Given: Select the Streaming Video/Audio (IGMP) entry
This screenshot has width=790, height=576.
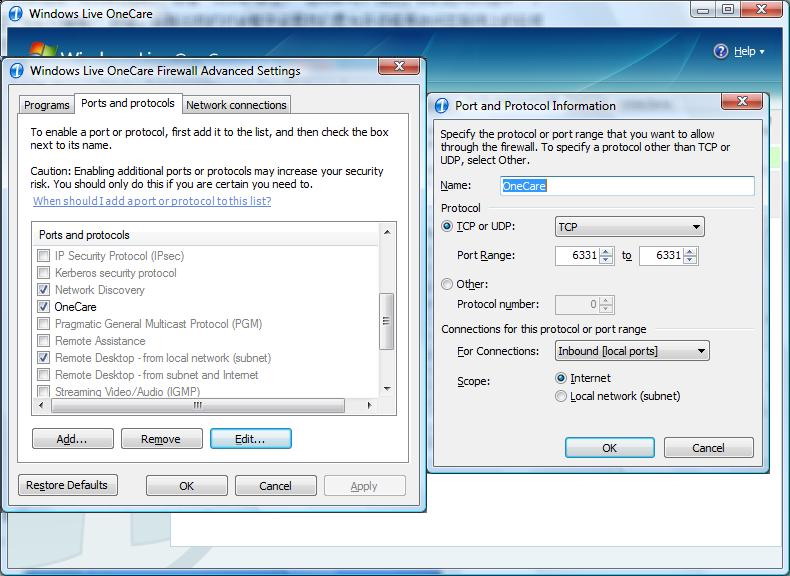Looking at the screenshot, I should [x=127, y=392].
